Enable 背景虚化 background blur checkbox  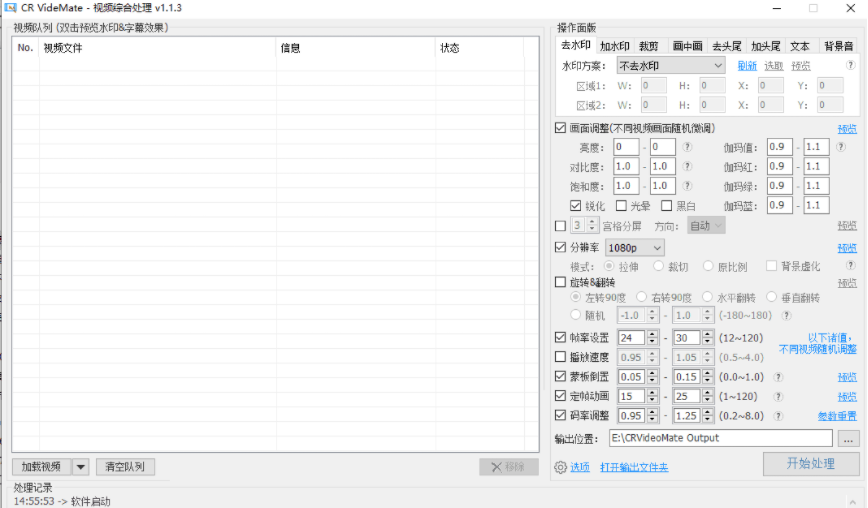pos(771,266)
